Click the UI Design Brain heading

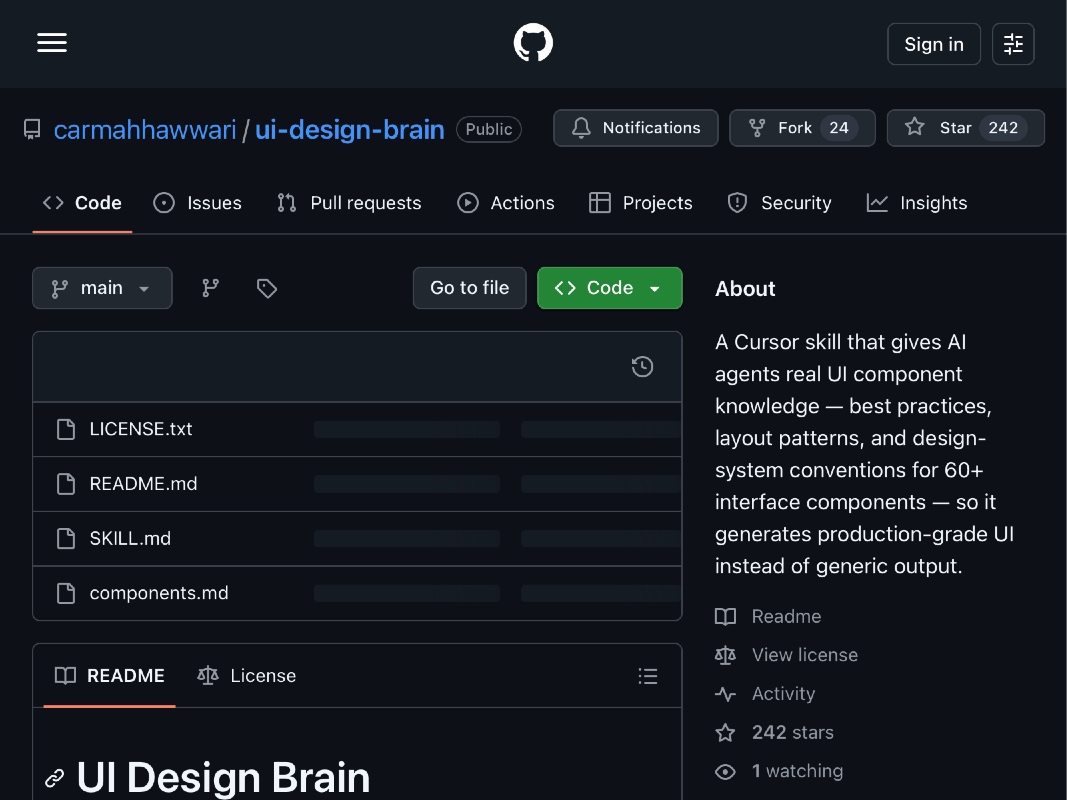point(223,778)
